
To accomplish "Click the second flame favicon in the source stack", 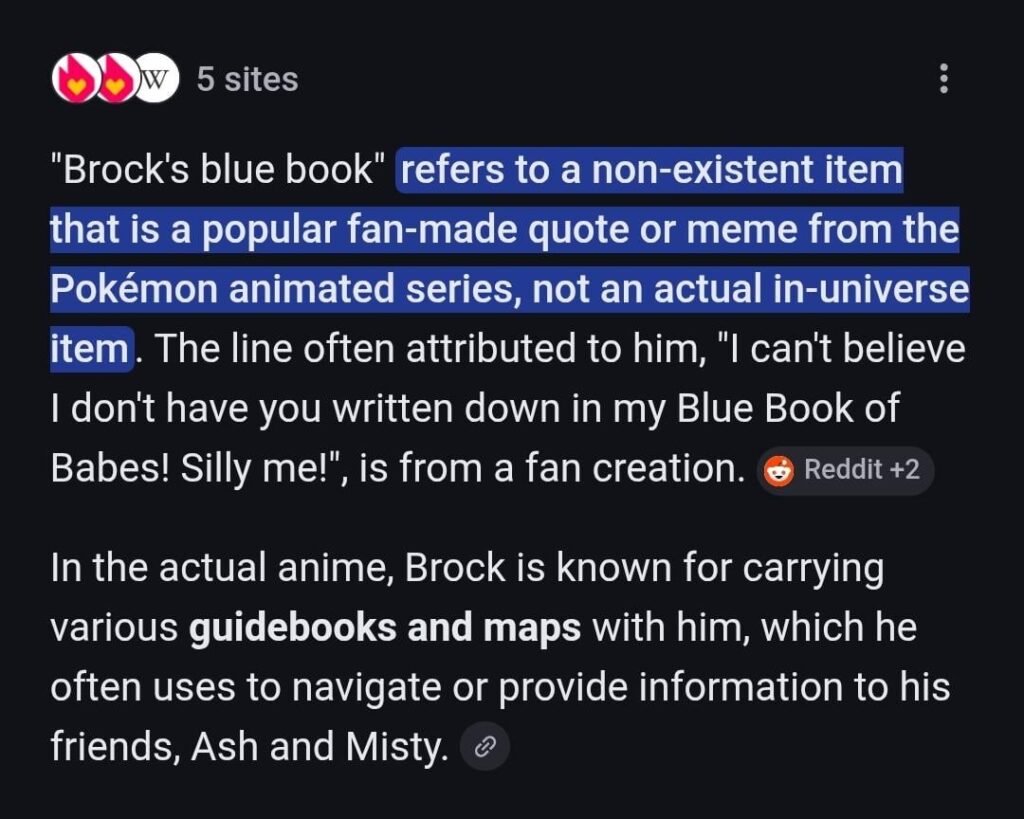I will (116, 78).
